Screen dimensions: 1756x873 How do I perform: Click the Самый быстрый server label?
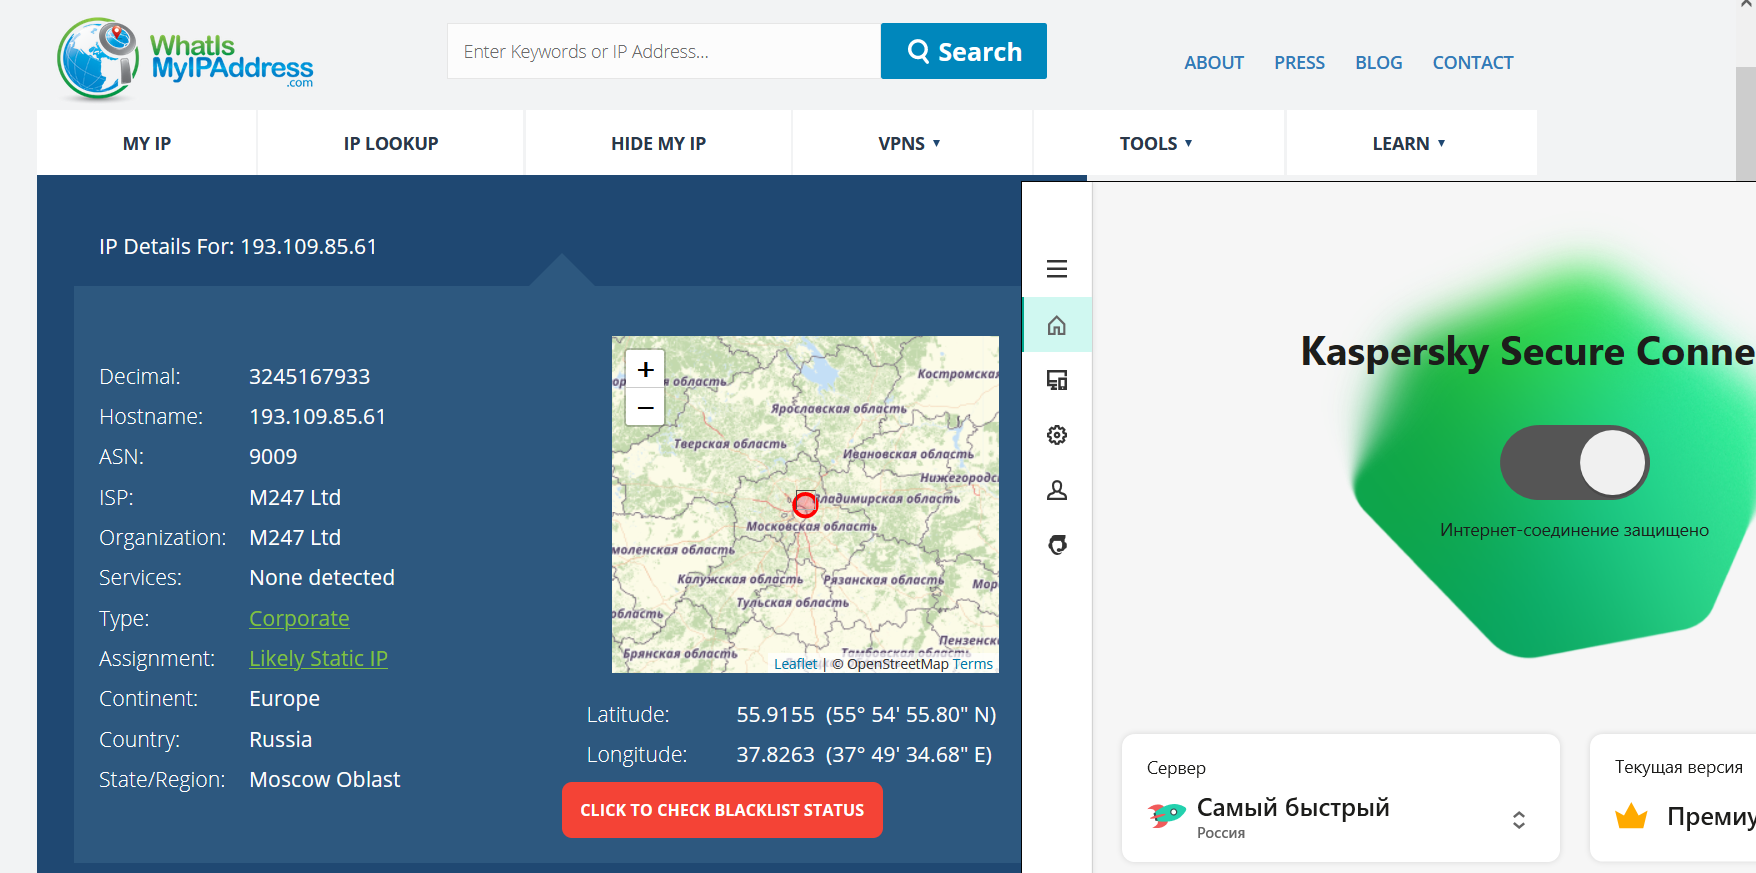(x=1293, y=807)
